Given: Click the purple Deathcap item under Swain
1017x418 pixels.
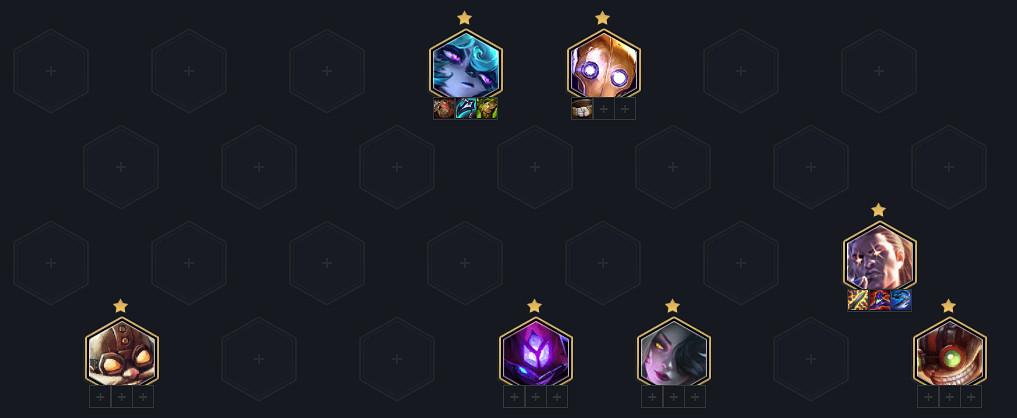Looking at the screenshot, I should 879,301.
